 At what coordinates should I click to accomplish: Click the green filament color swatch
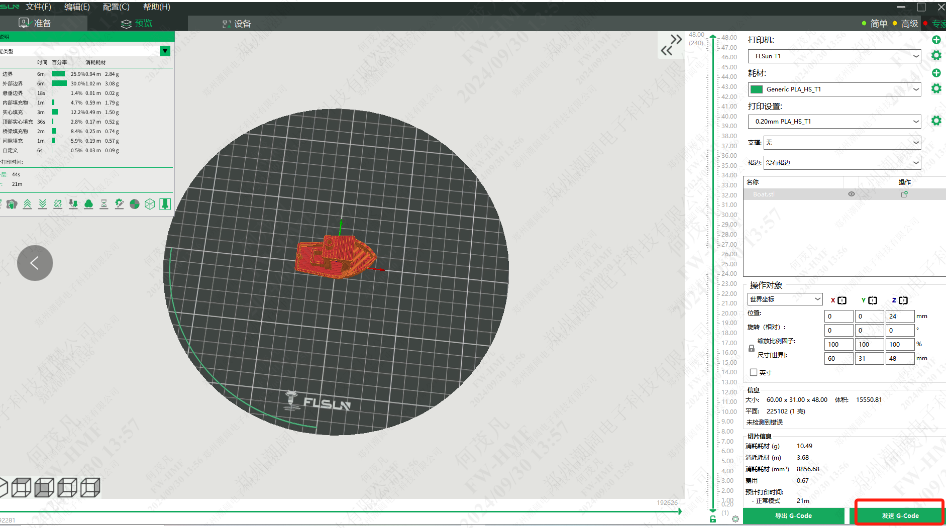pos(756,89)
